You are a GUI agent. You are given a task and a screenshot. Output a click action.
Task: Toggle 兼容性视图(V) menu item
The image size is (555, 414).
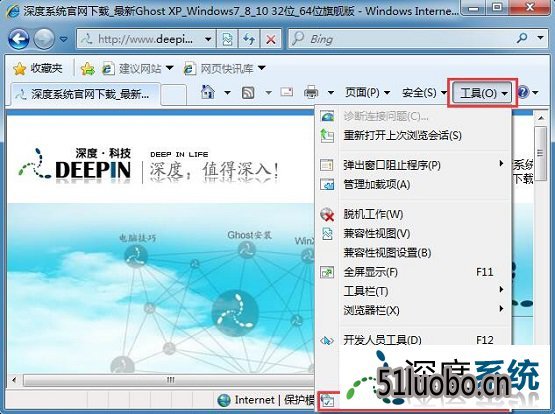tap(413, 234)
